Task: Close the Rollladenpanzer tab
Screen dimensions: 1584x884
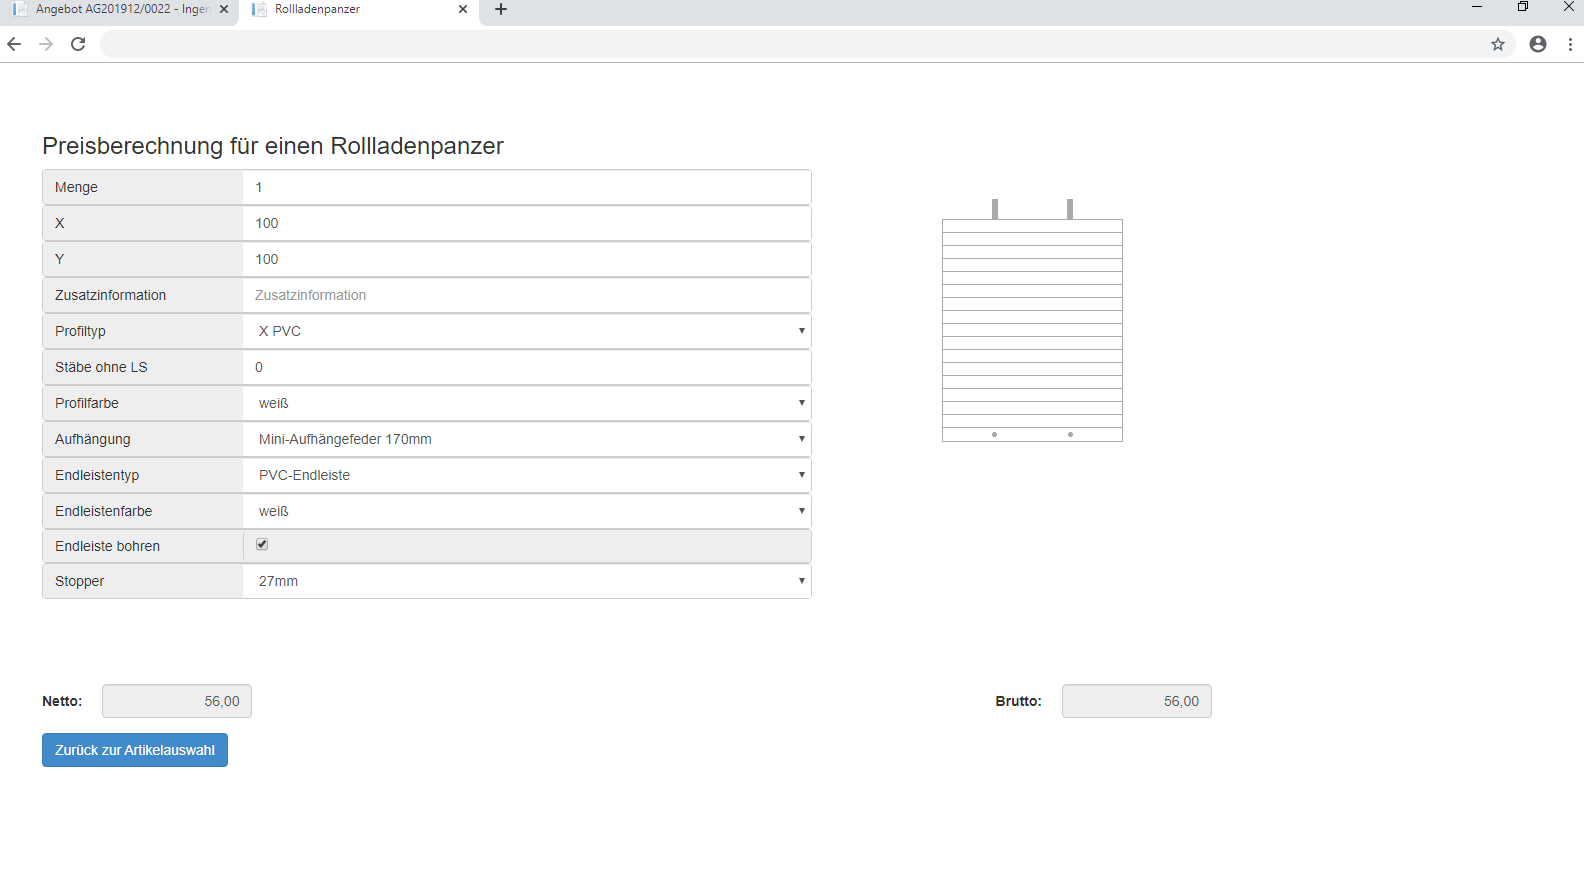Action: click(x=463, y=9)
